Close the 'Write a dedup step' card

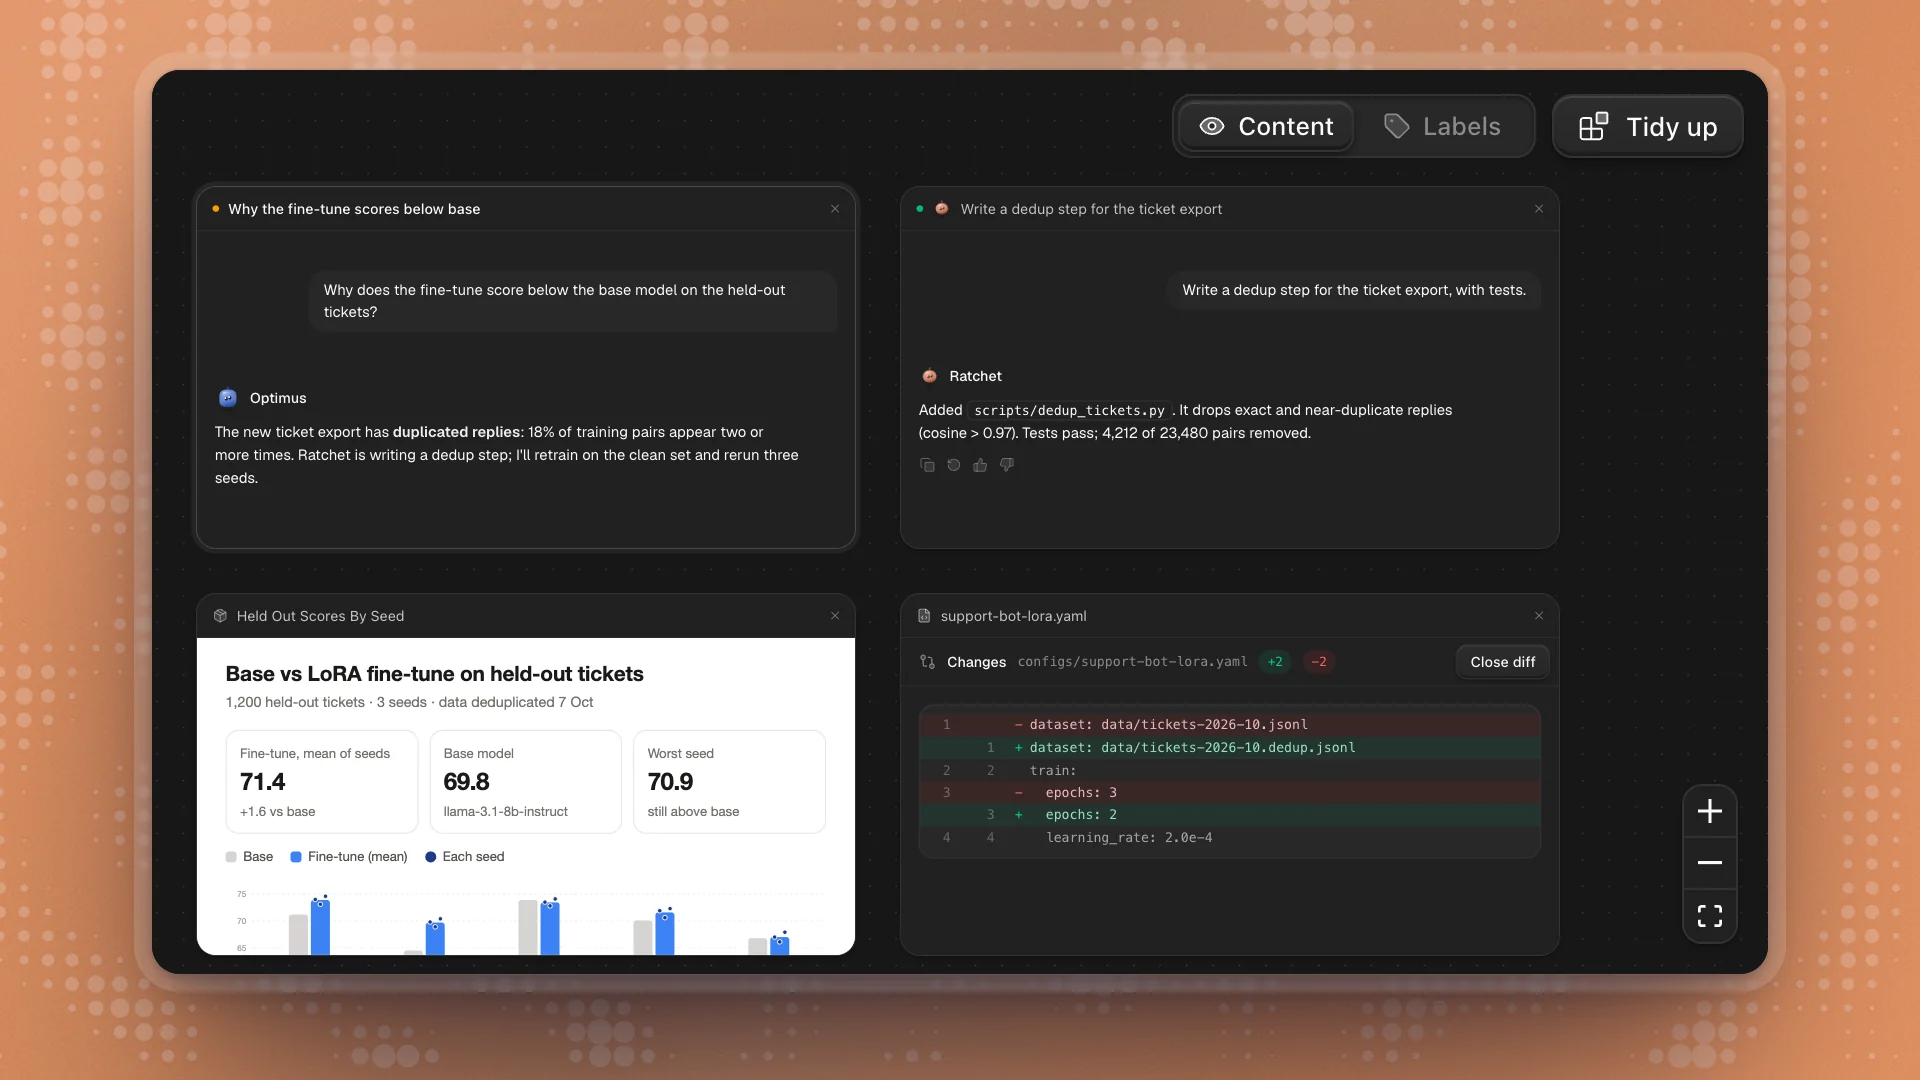pyautogui.click(x=1539, y=209)
